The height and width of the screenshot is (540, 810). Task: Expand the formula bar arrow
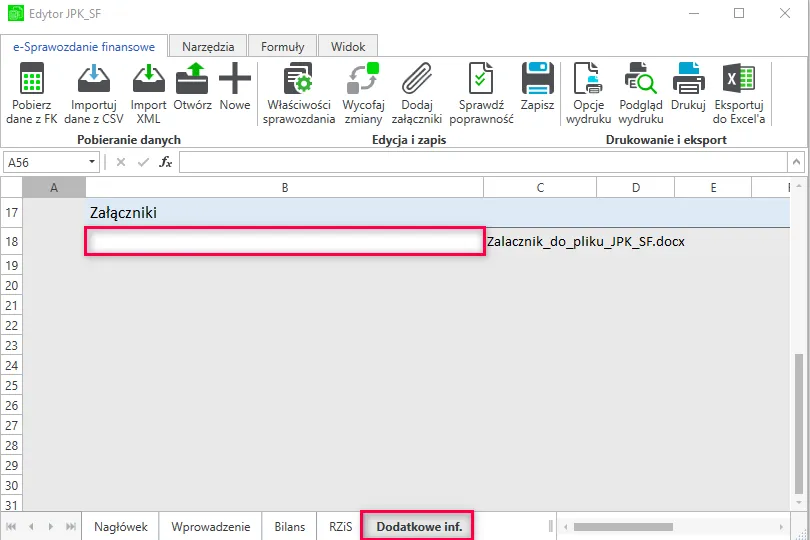(794, 162)
